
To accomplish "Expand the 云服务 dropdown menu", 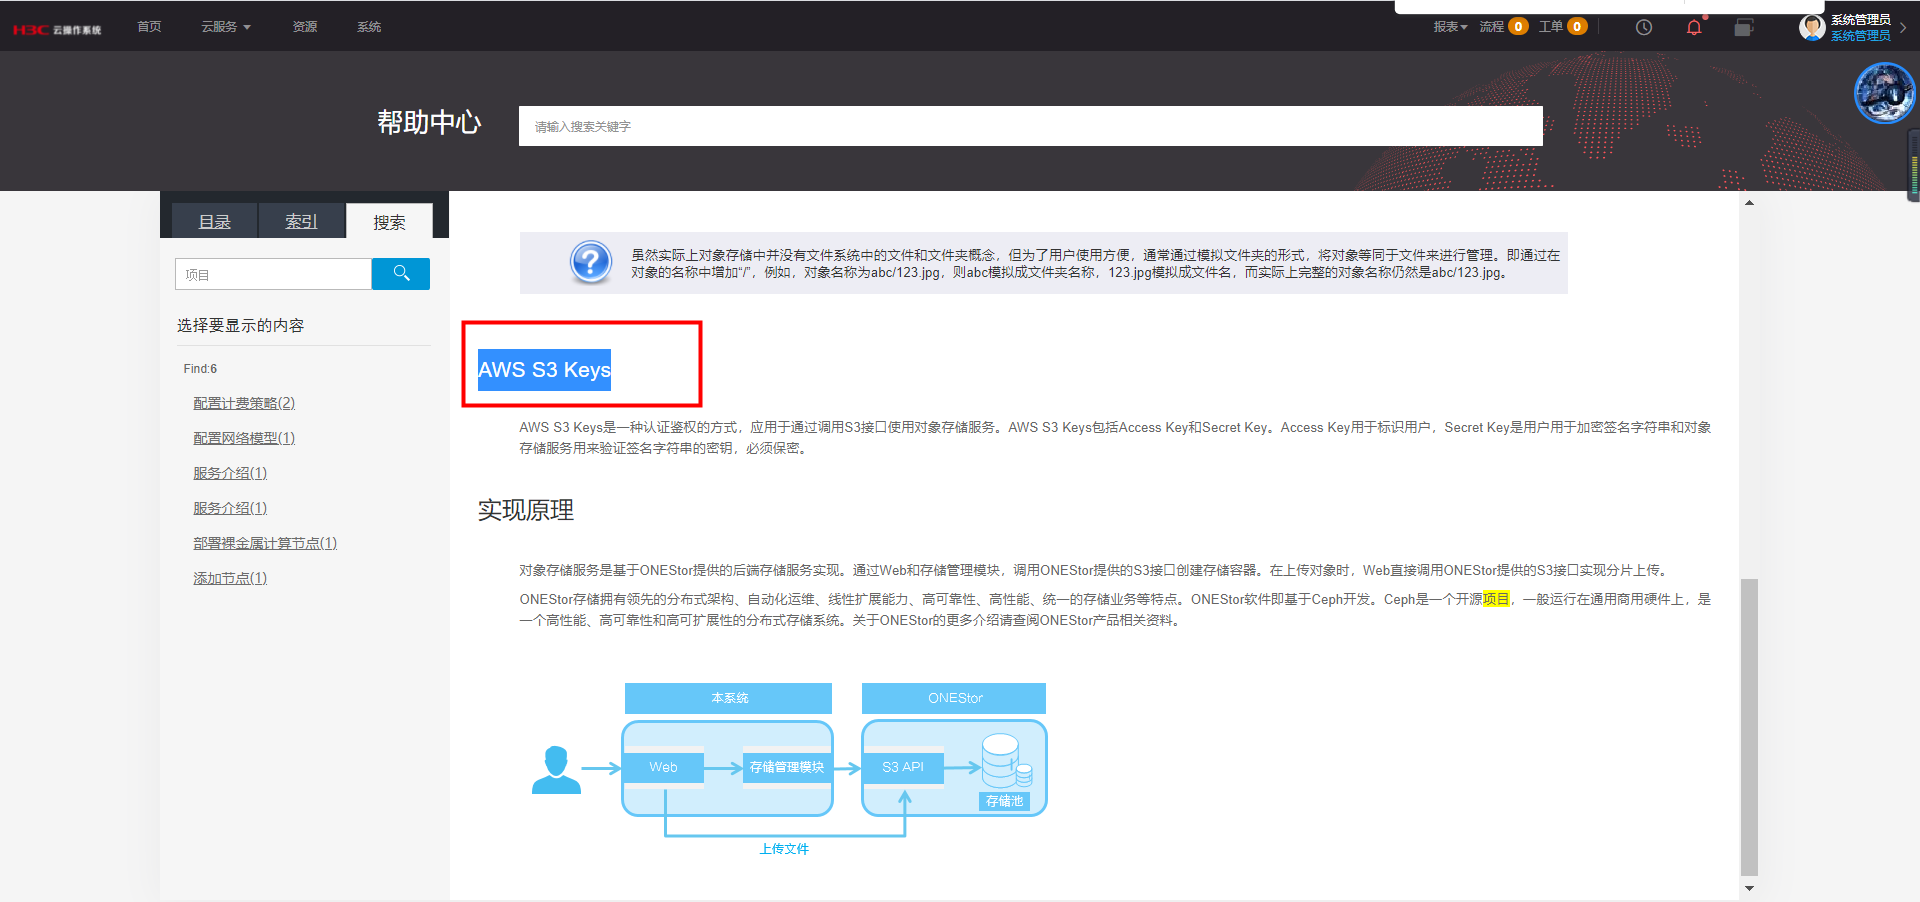I will click(x=226, y=27).
